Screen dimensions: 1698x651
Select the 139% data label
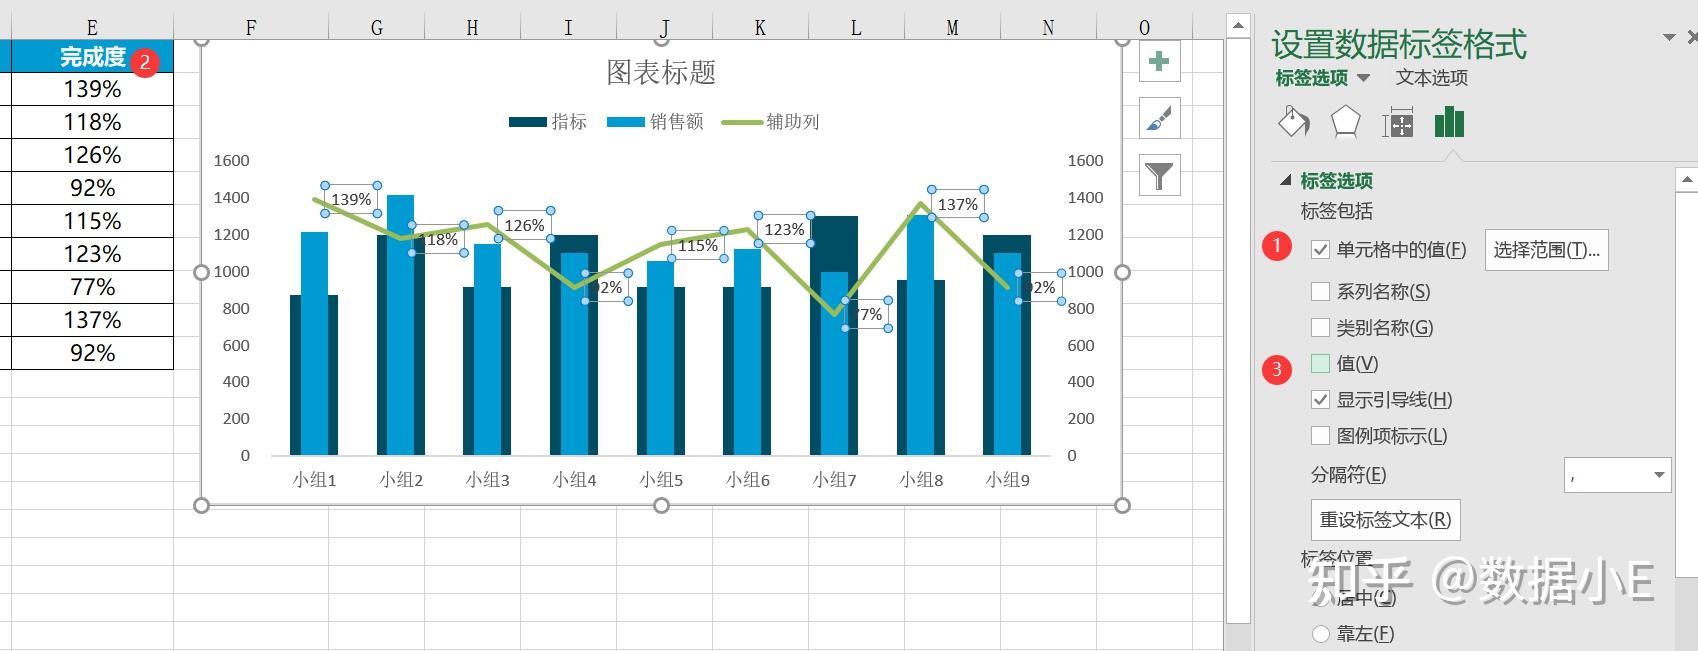pyautogui.click(x=351, y=200)
